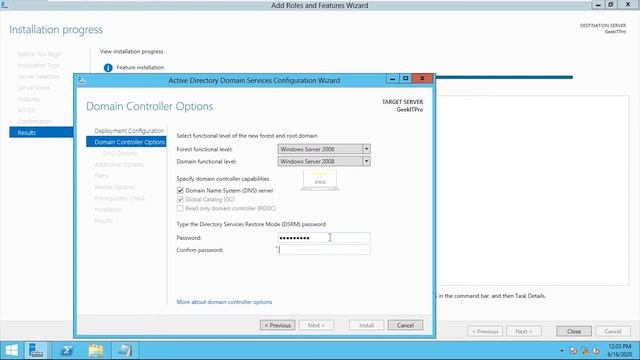Select Results step in Add Roles wizard
The width and height of the screenshot is (640, 360).
pos(41,133)
